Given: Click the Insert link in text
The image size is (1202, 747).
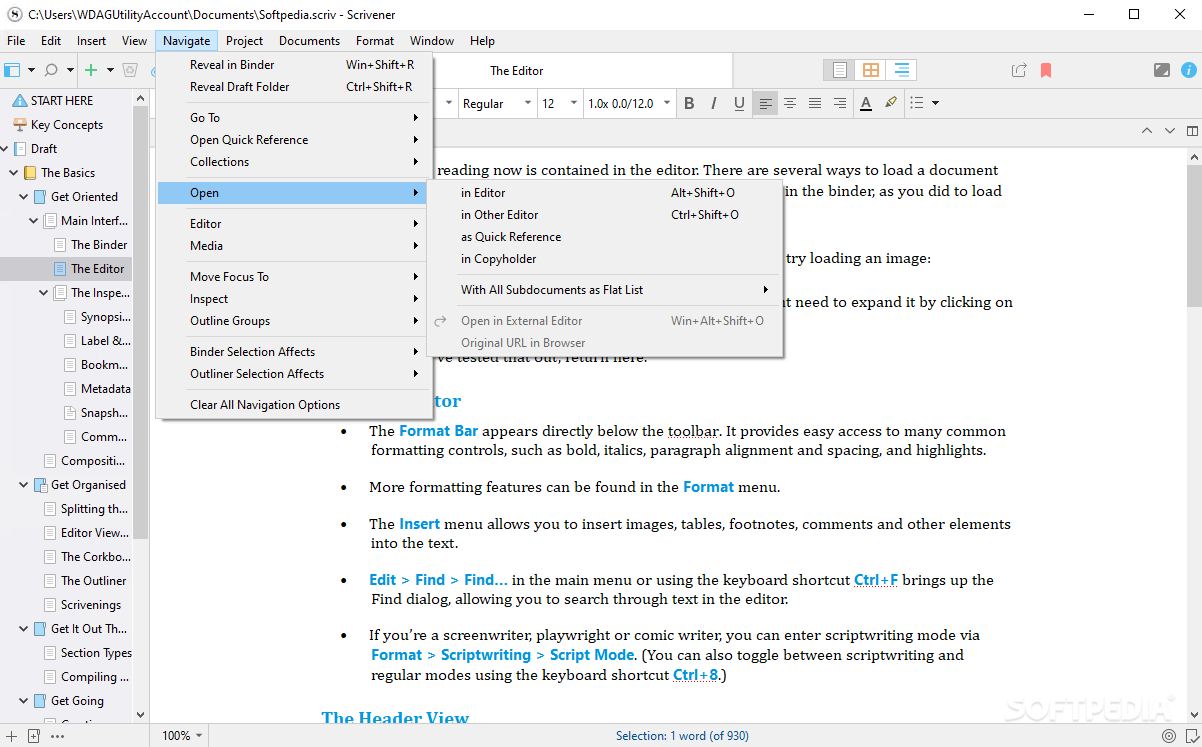Looking at the screenshot, I should pos(419,523).
